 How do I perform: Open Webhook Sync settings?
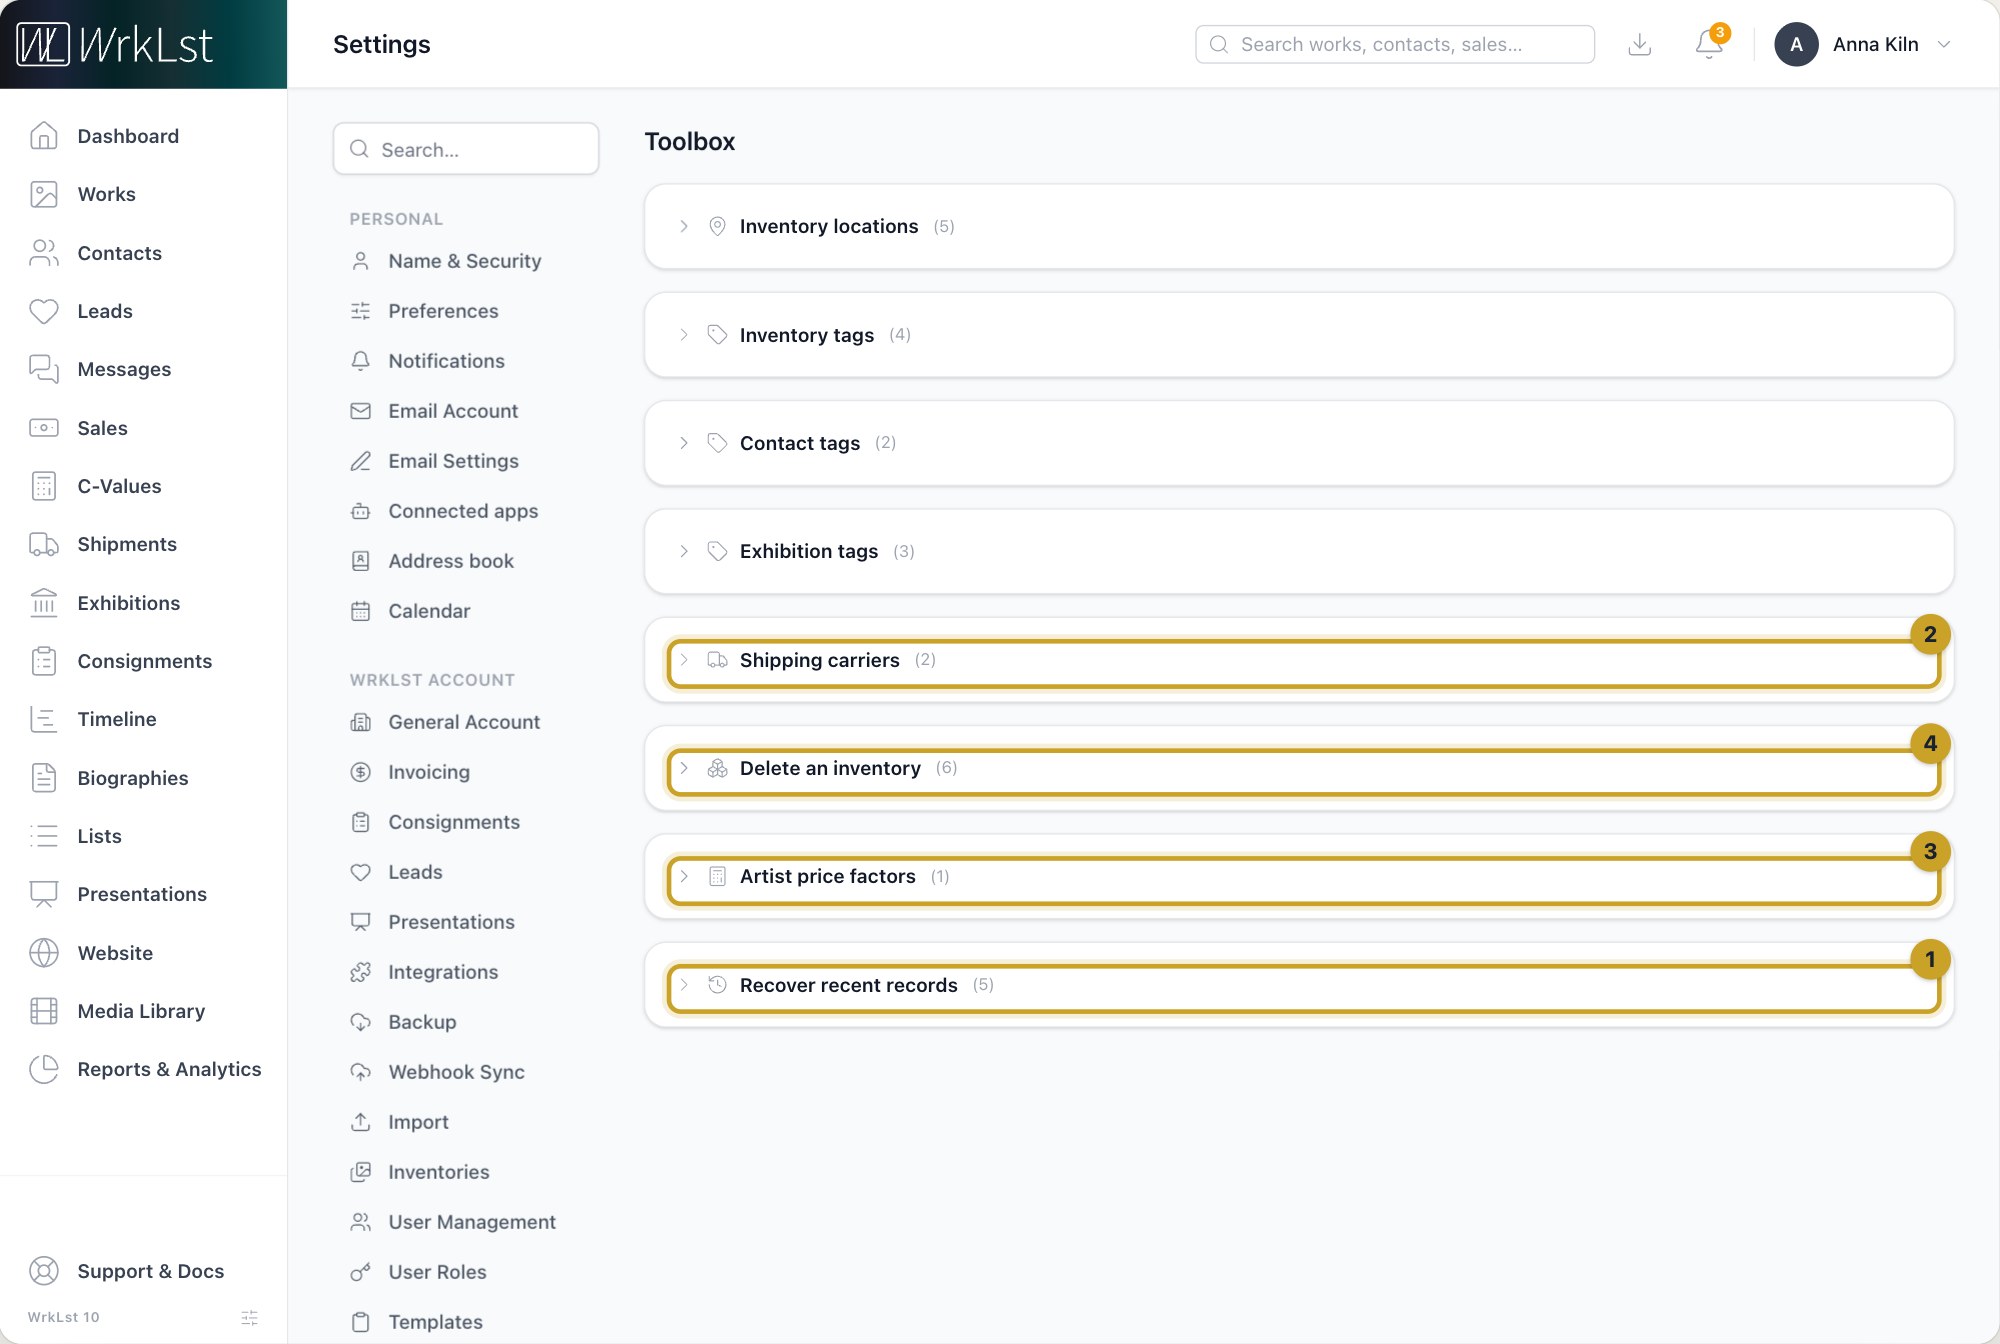click(456, 1072)
